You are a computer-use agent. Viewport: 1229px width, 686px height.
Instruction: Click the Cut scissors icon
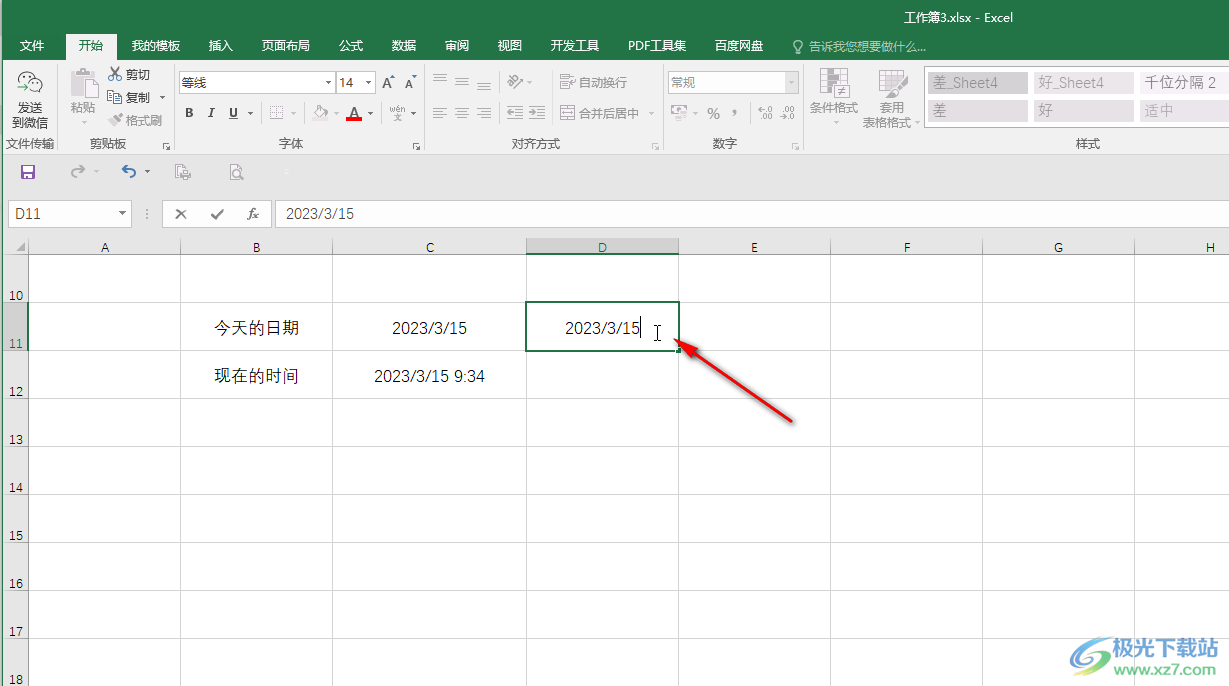(x=115, y=74)
